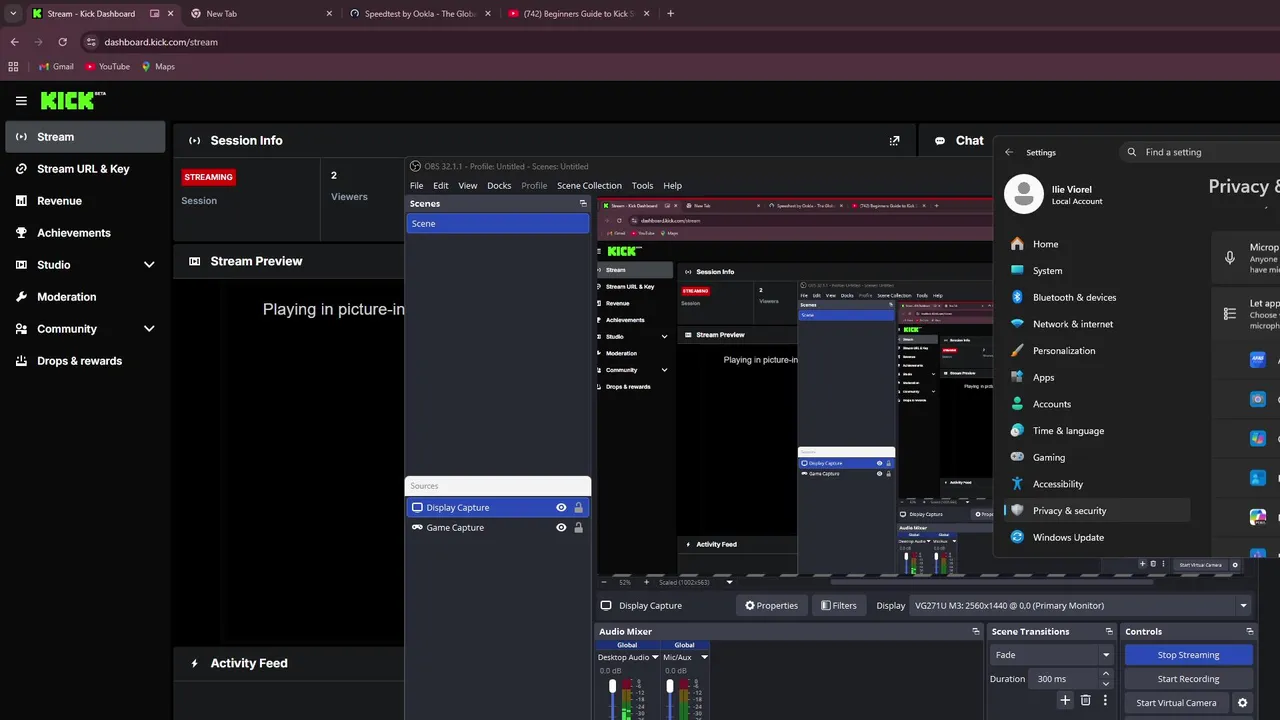Add a new scene transition with plus icon
This screenshot has width=1280, height=720.
point(1065,701)
